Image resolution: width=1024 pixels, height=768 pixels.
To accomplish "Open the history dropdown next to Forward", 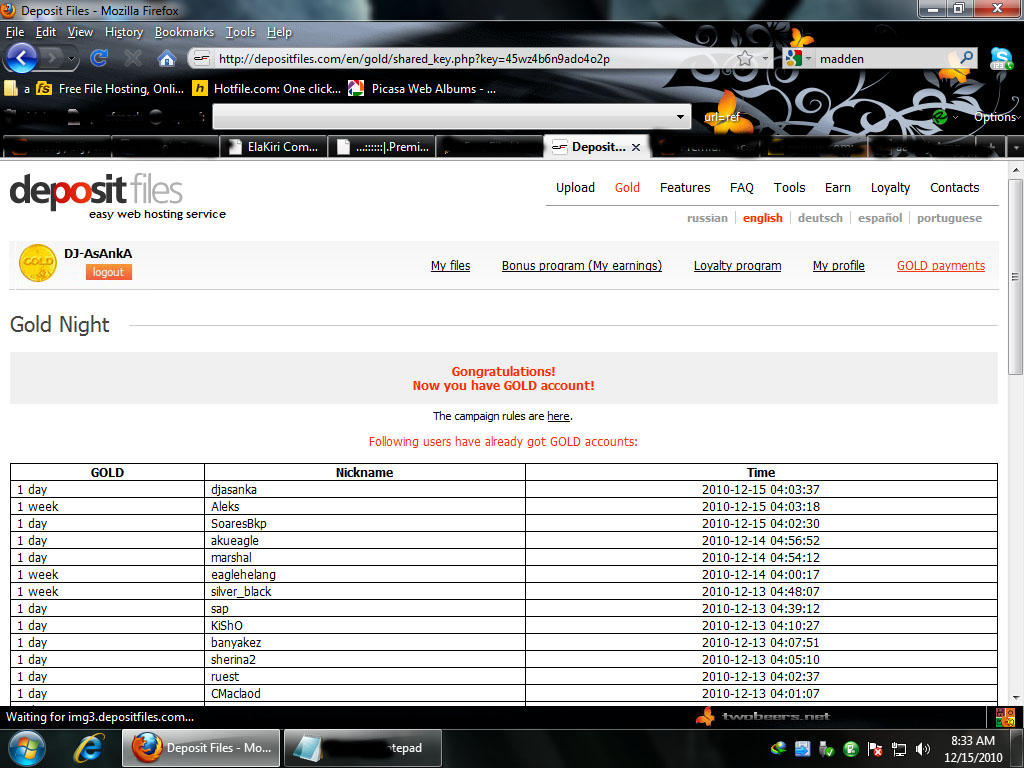I will [71, 59].
